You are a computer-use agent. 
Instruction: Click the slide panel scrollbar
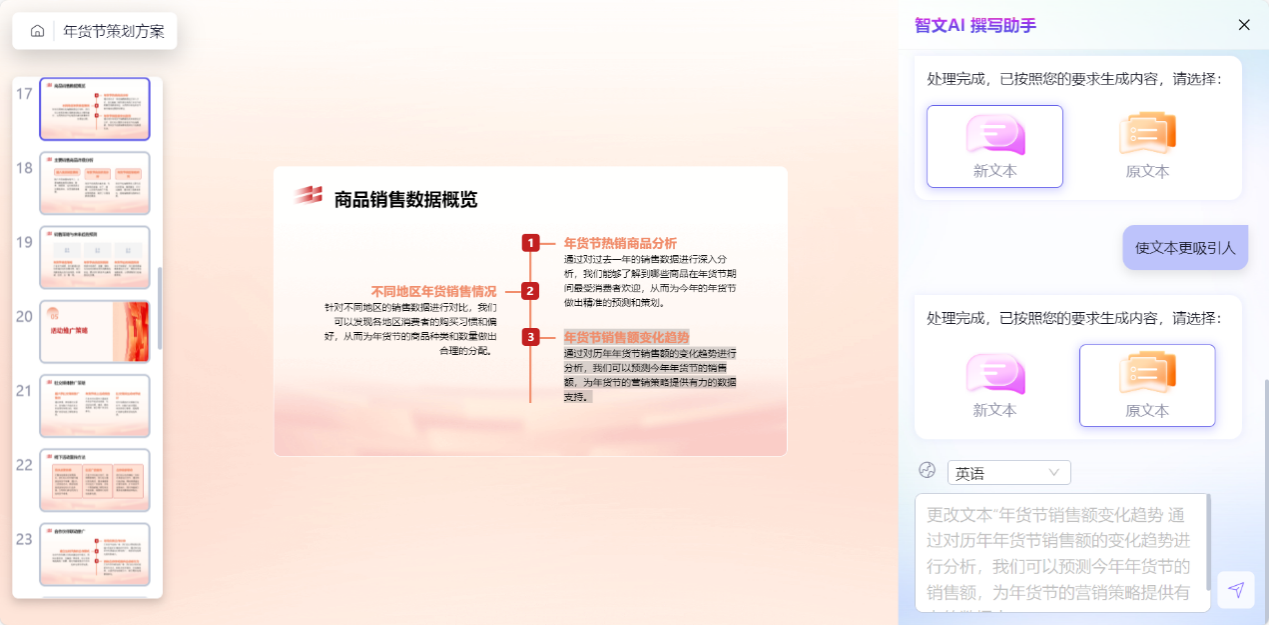coord(159,308)
